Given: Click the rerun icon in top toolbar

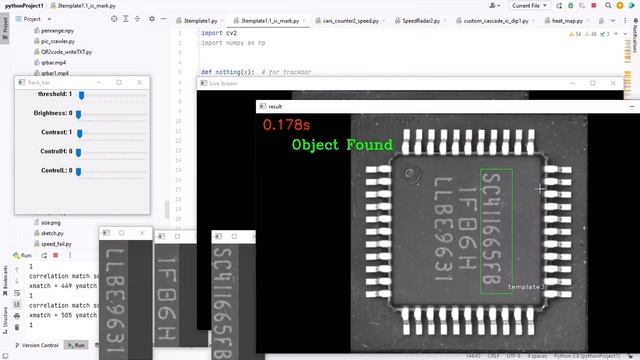Looking at the screenshot, I should coord(559,6).
